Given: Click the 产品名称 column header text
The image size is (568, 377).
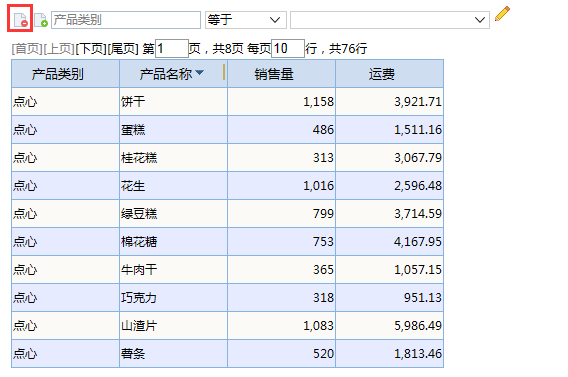Looking at the screenshot, I should (x=166, y=74).
